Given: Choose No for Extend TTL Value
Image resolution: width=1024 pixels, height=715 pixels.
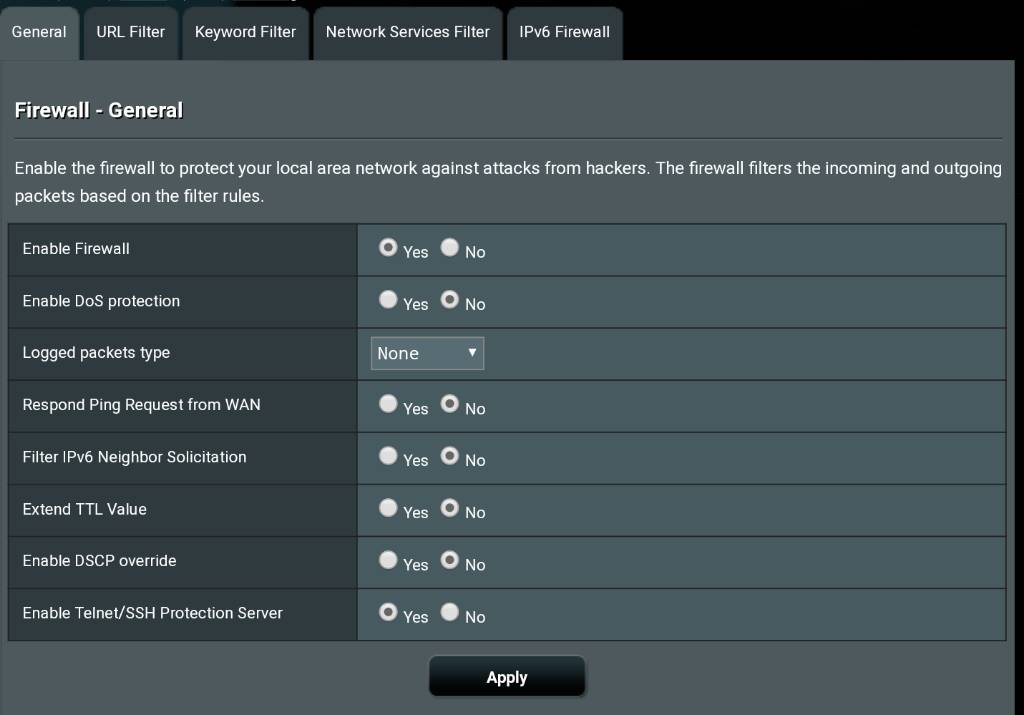Looking at the screenshot, I should [450, 508].
